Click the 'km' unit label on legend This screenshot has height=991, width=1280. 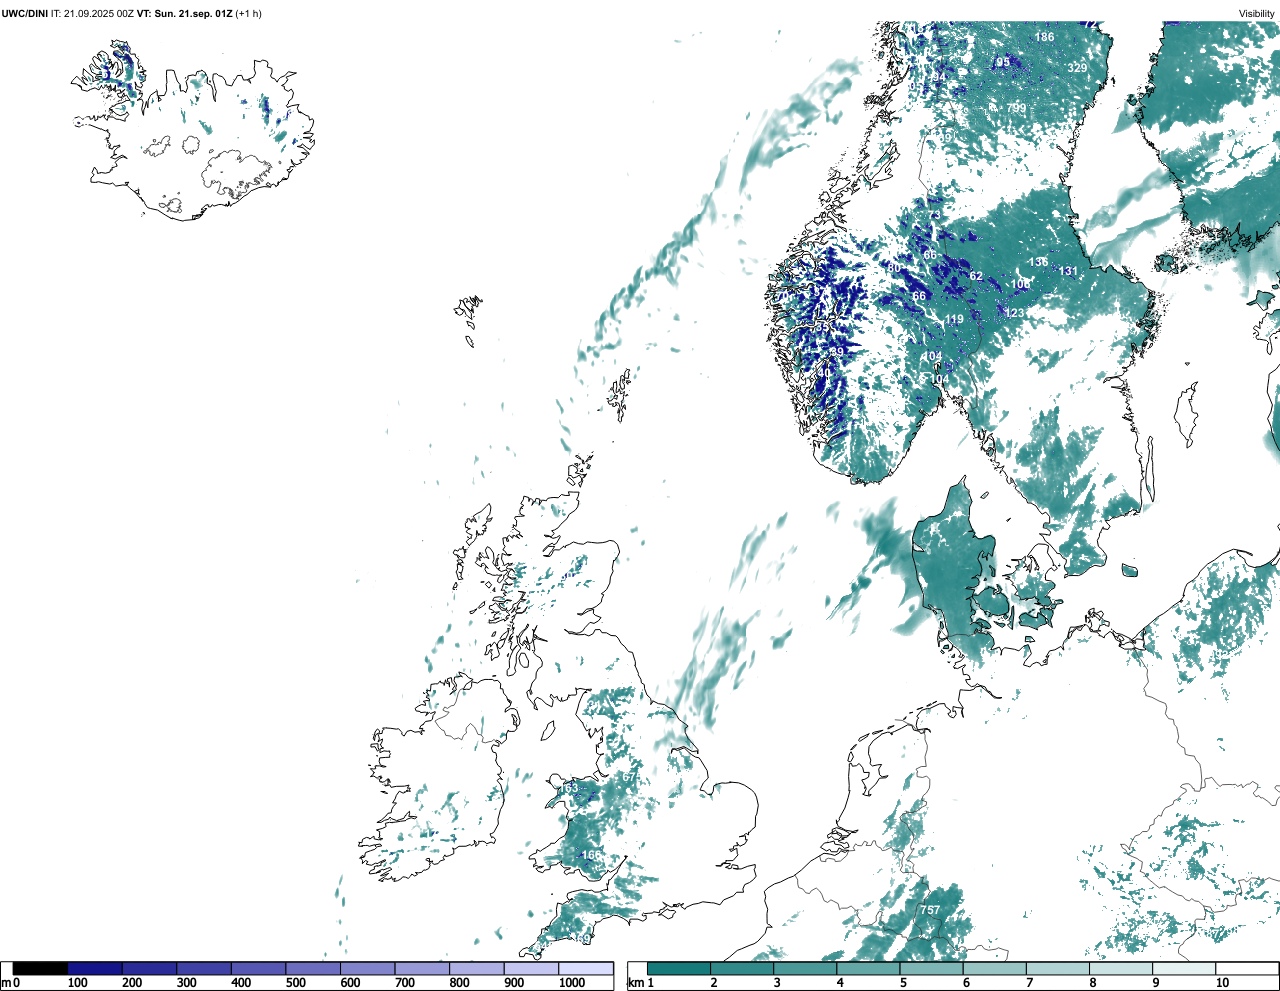pyautogui.click(x=635, y=983)
